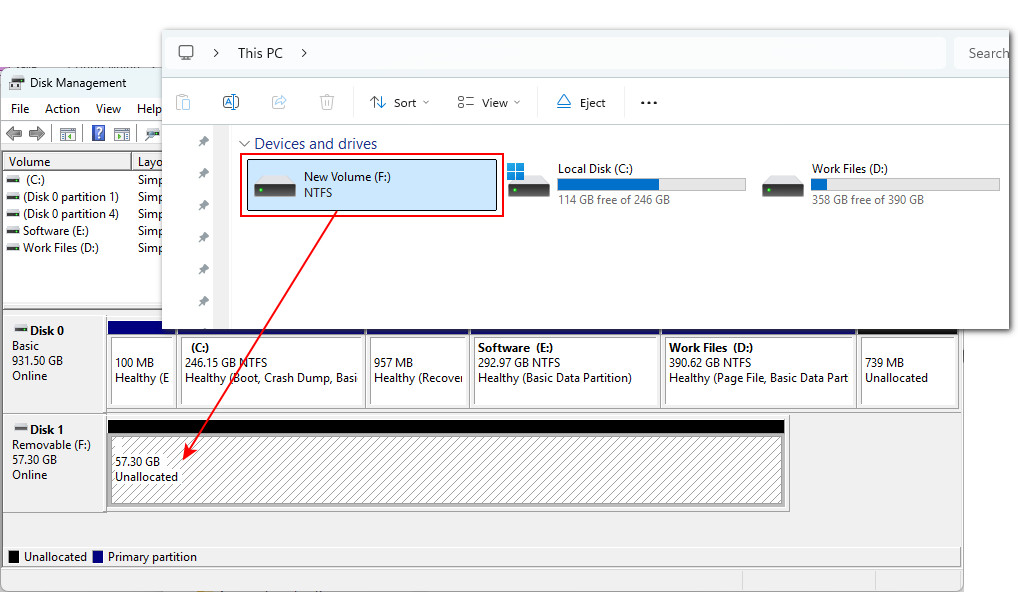
Task: Click '114 GB free of 246 GB' text
Action: click(x=614, y=200)
